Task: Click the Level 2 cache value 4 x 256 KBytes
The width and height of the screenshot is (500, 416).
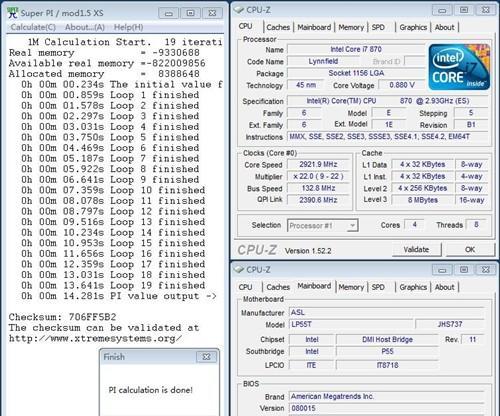Action: click(423, 188)
